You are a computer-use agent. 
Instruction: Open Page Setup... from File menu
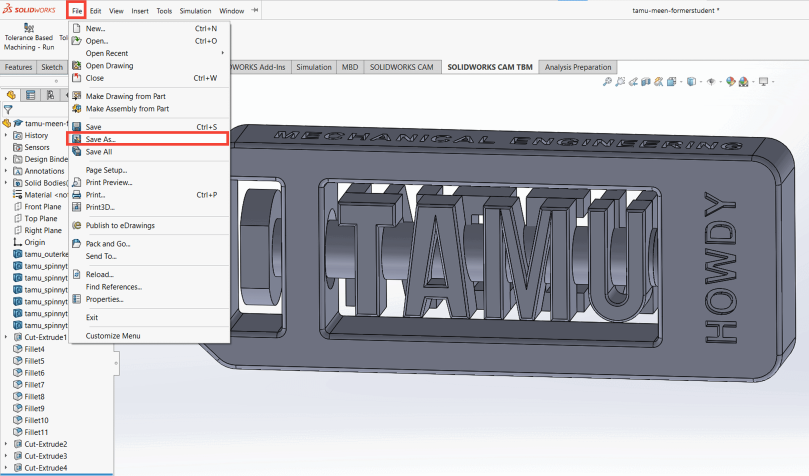(x=150, y=170)
